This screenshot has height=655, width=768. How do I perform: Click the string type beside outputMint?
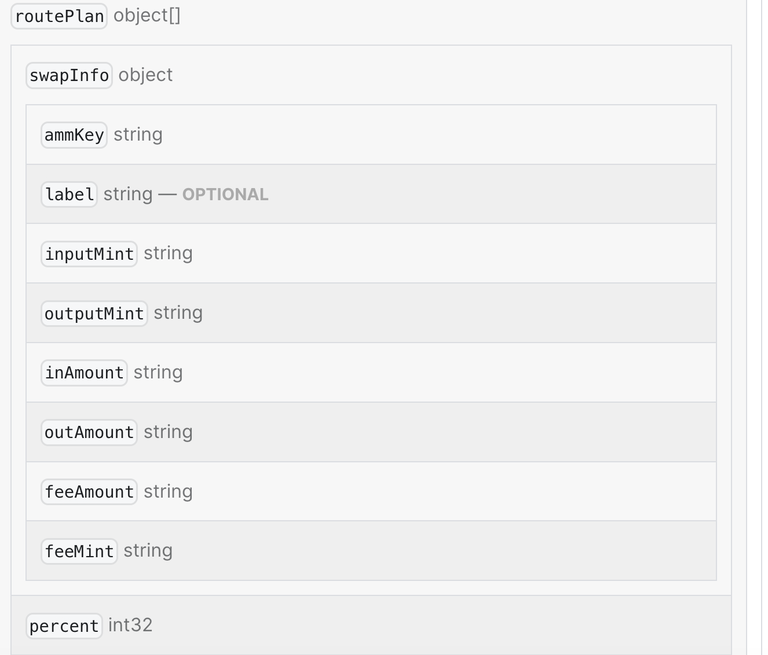click(x=178, y=313)
